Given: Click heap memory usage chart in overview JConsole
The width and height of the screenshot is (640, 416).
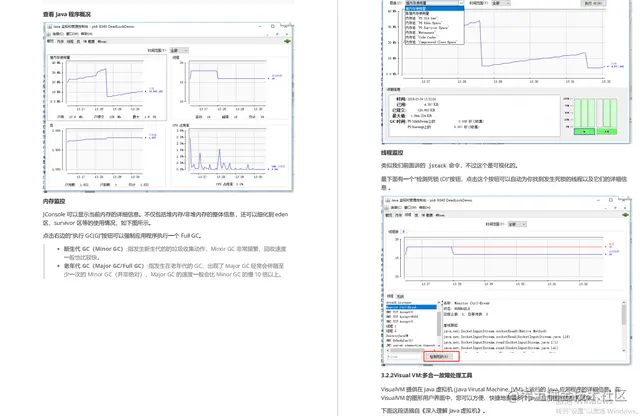Looking at the screenshot, I should 107,87.
